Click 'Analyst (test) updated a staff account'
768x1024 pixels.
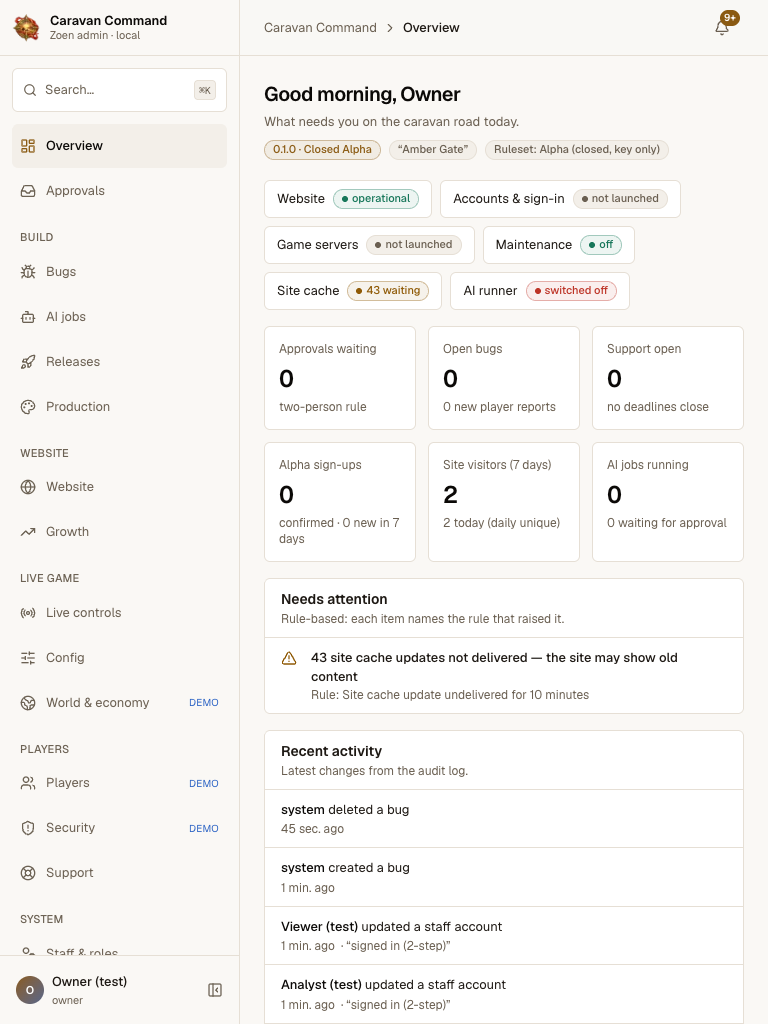(504, 994)
